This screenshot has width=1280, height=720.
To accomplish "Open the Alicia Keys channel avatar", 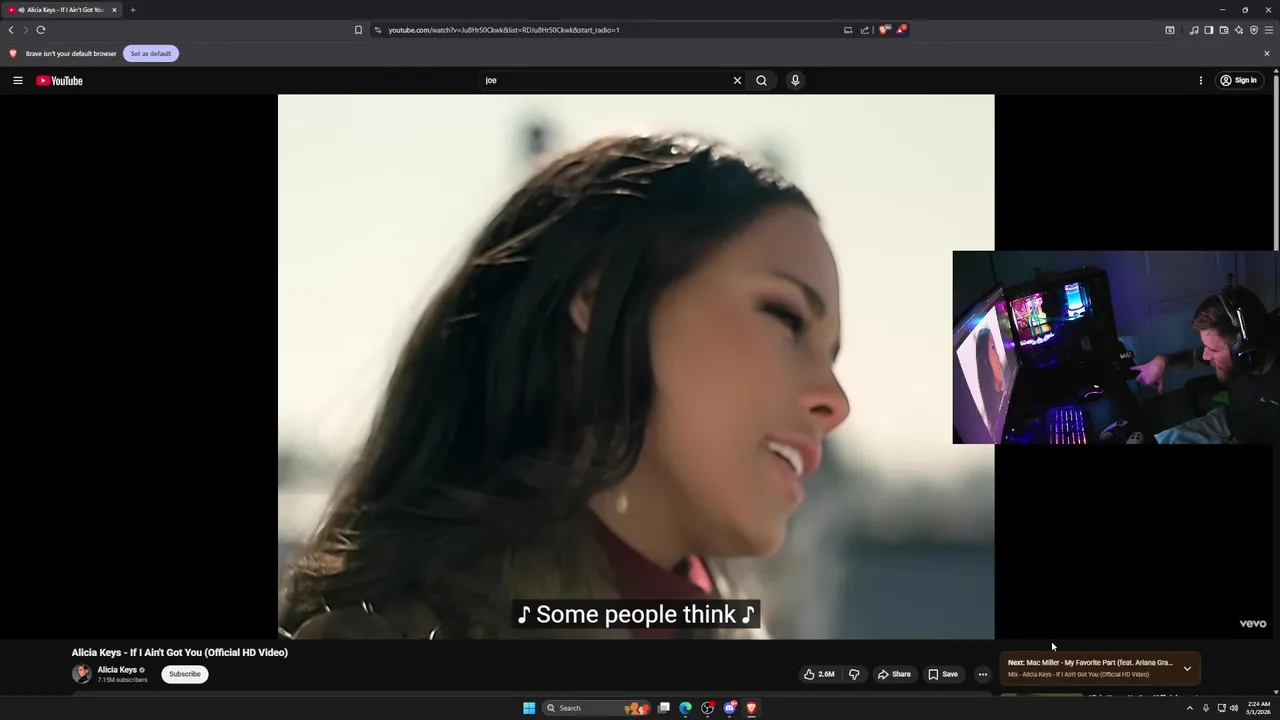I will point(81,674).
